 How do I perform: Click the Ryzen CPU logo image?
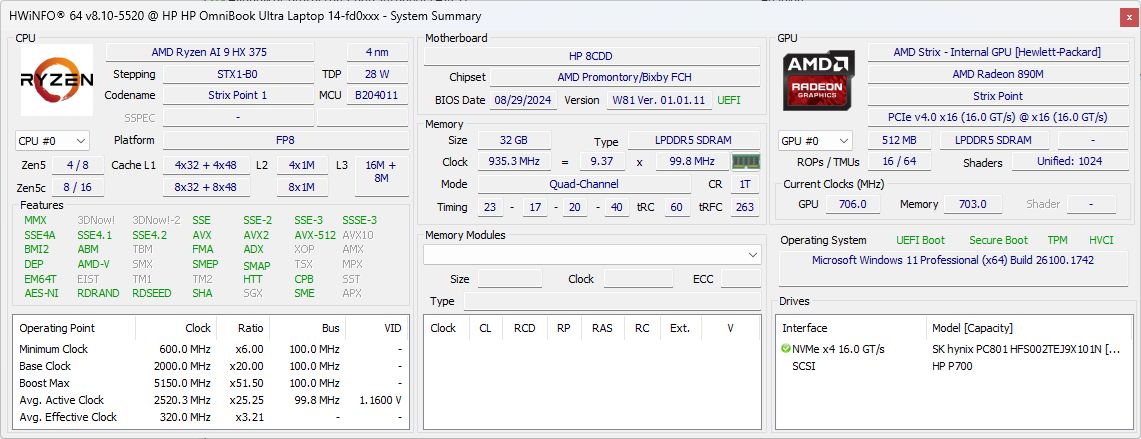pyautogui.click(x=57, y=80)
